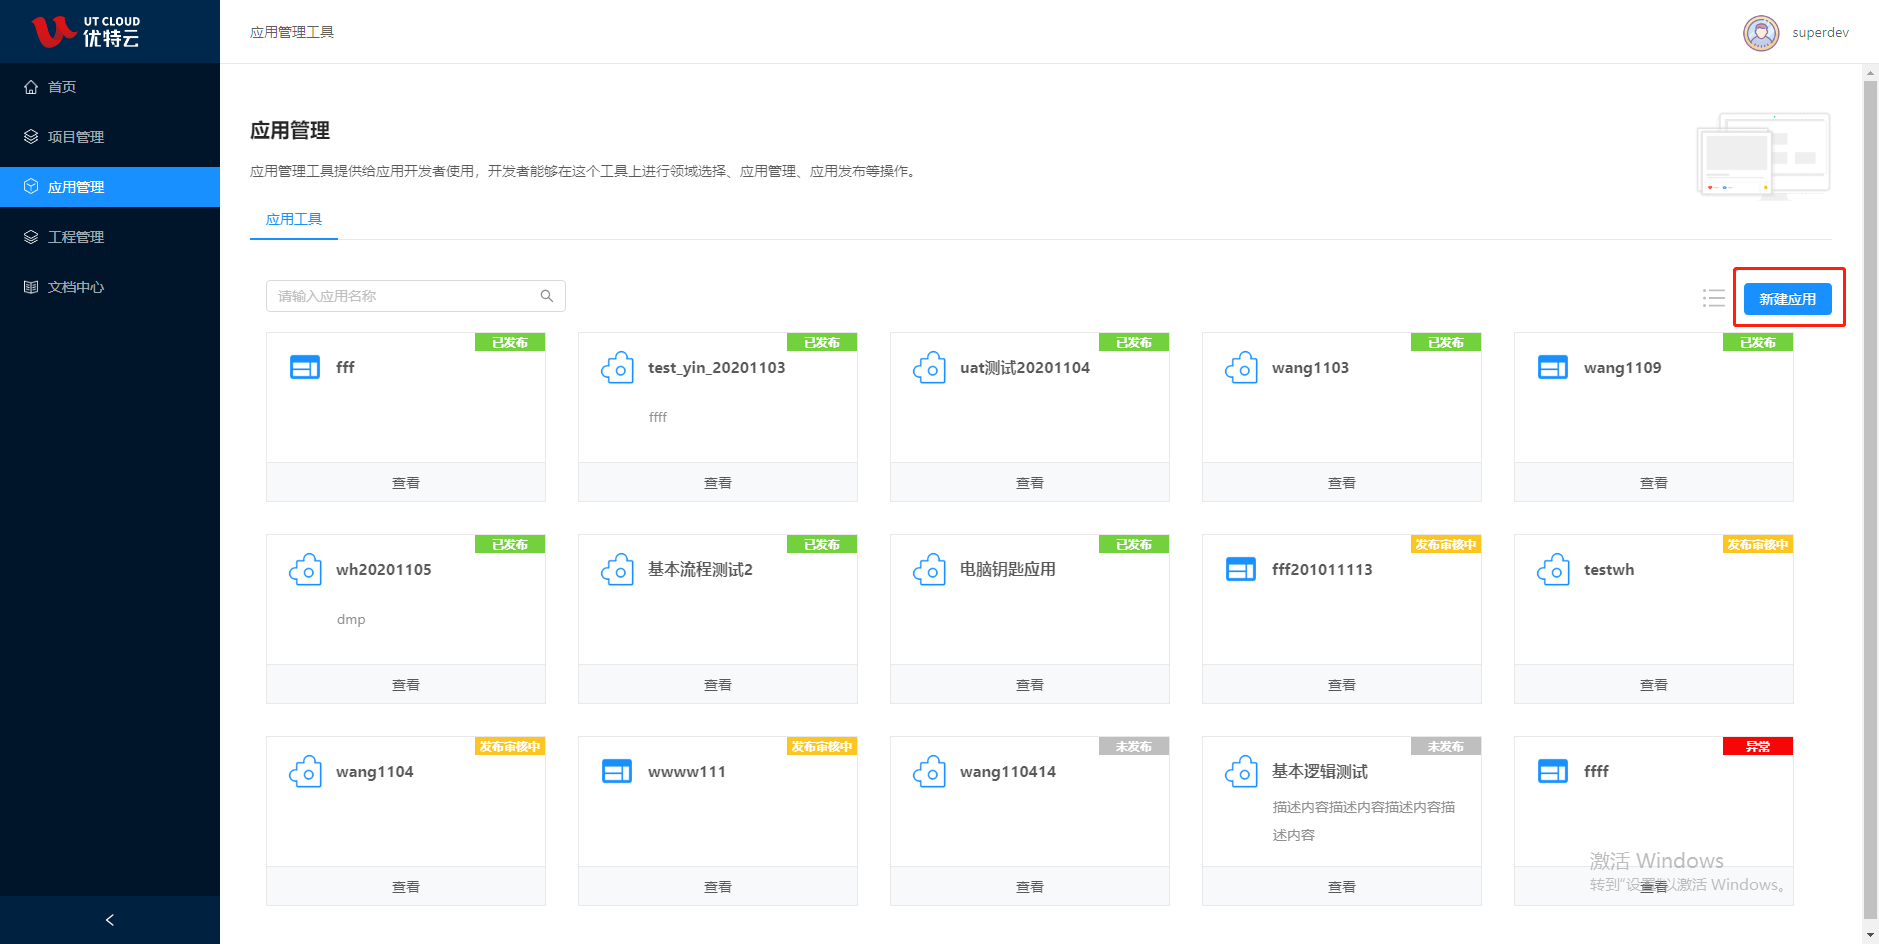This screenshot has width=1879, height=944.
Task: Click the 应用管理 cube icon
Action: (x=31, y=187)
